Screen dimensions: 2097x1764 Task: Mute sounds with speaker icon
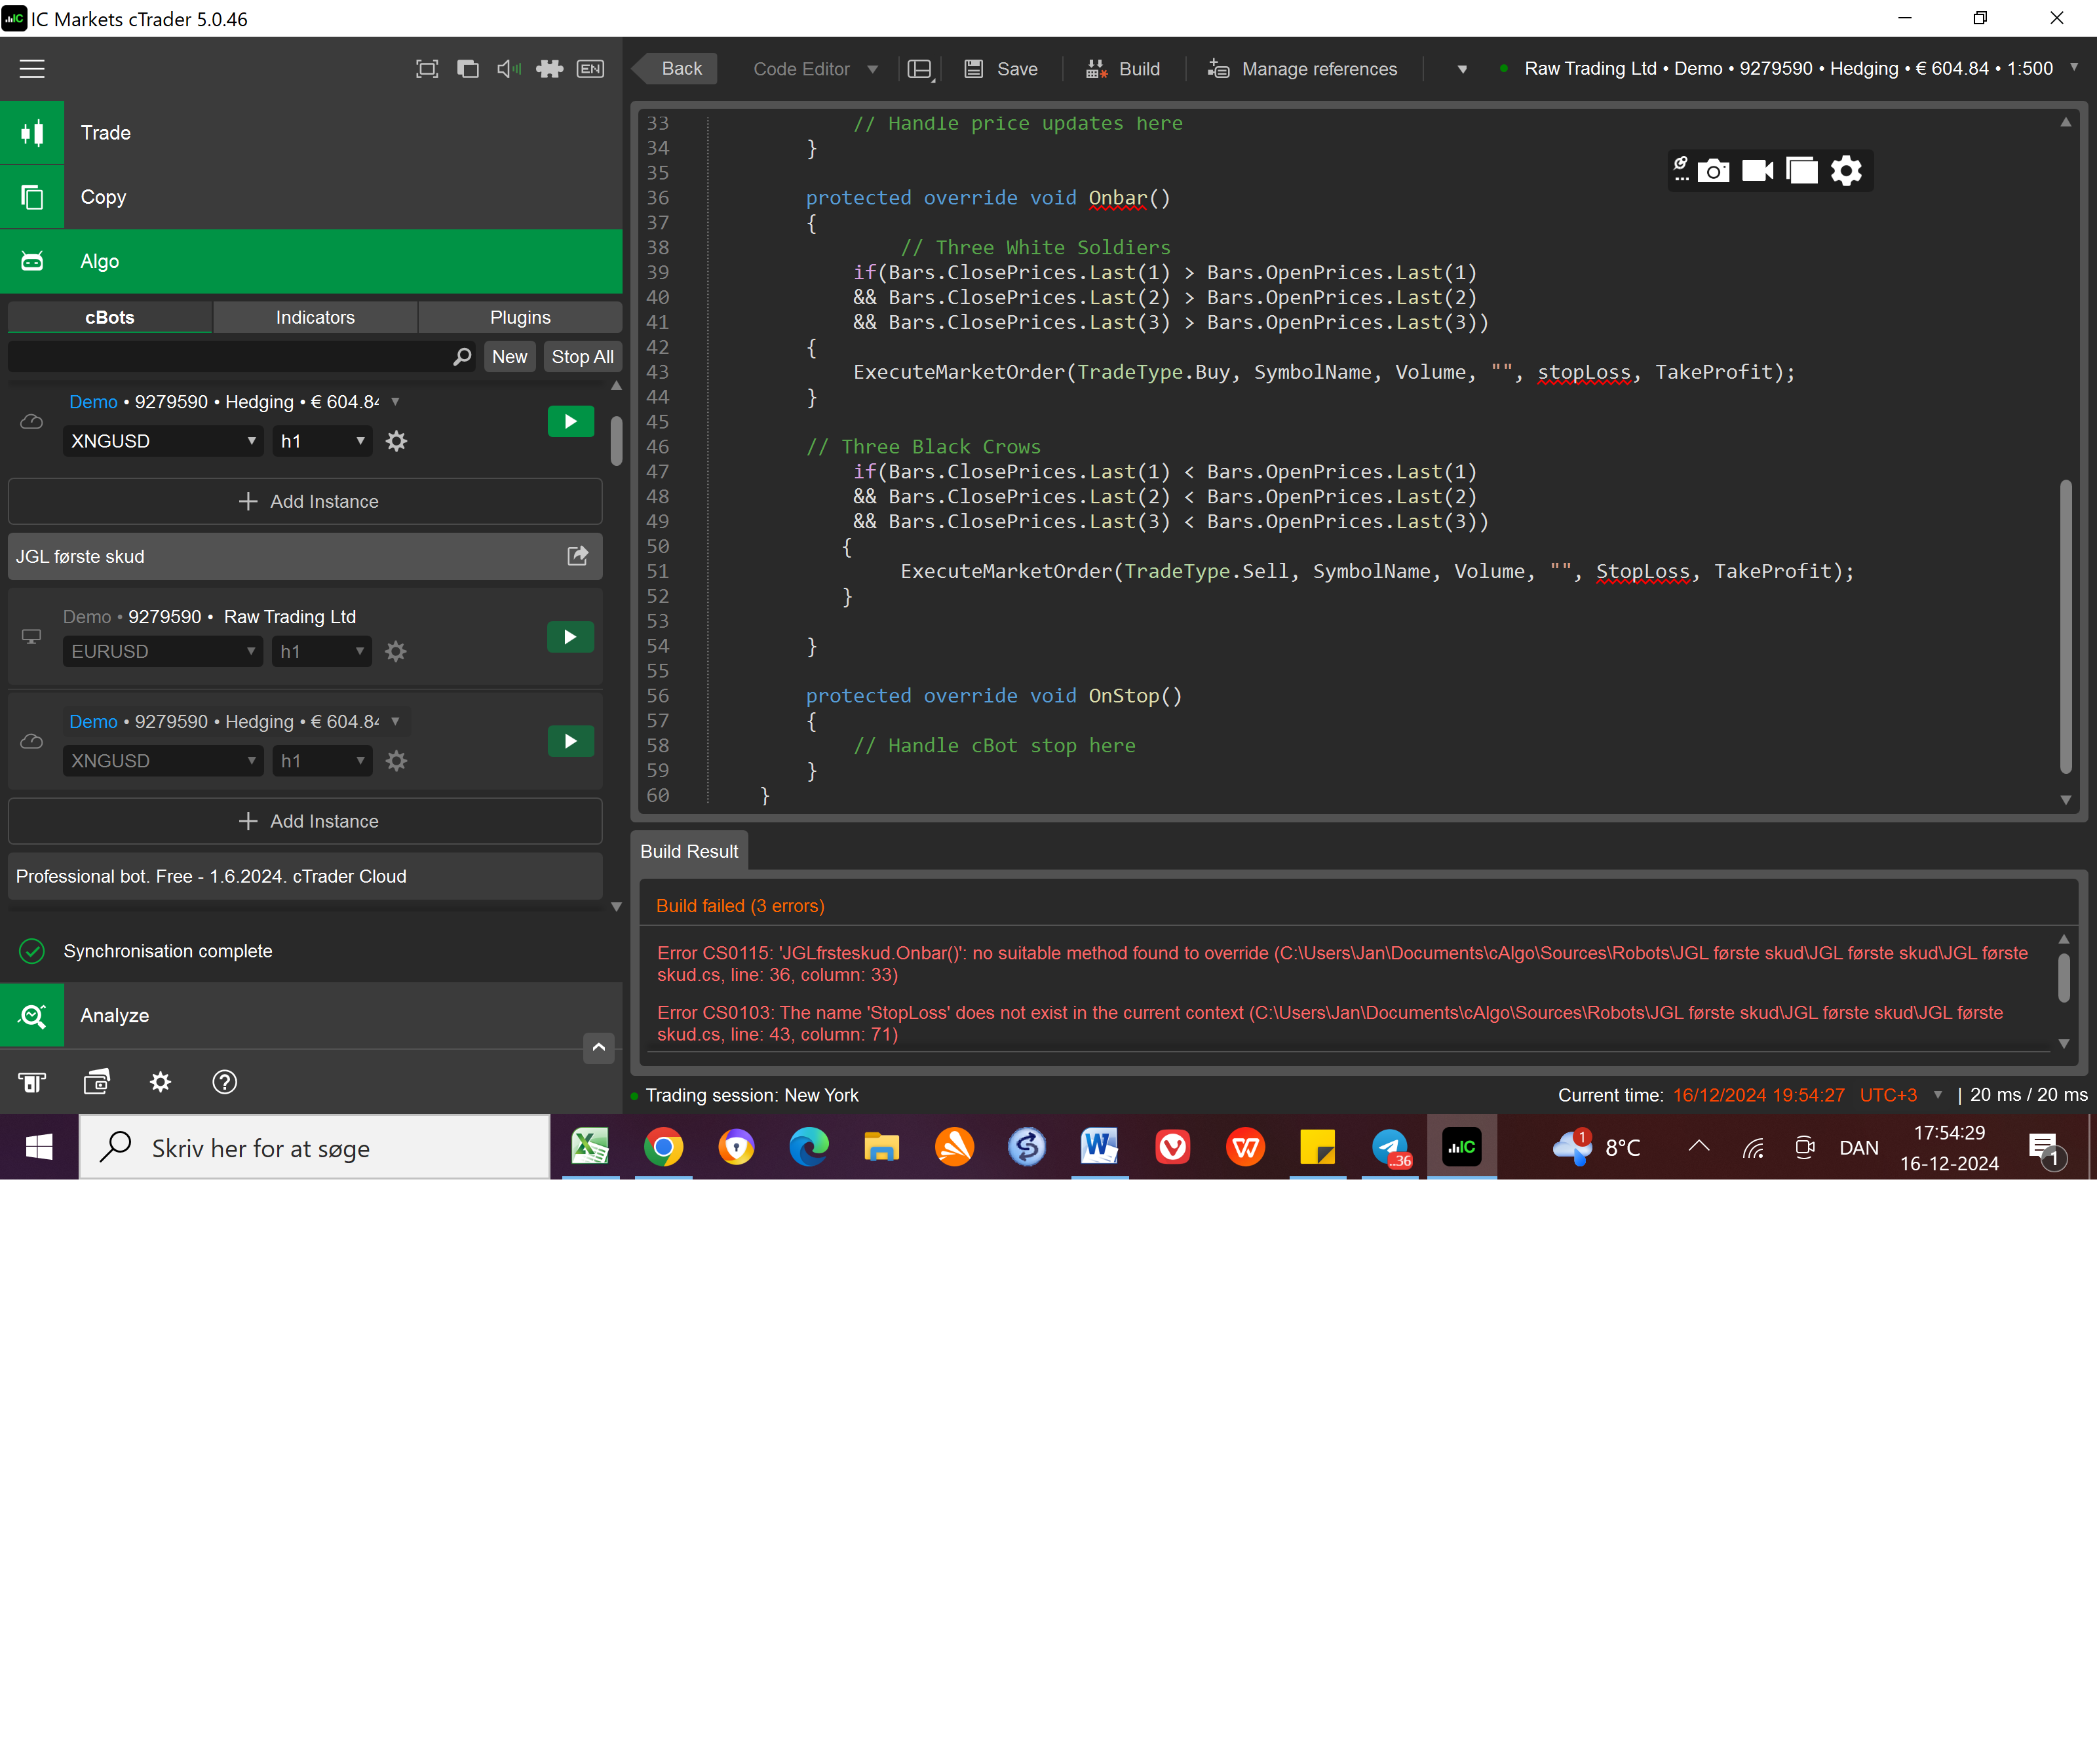[x=509, y=69]
